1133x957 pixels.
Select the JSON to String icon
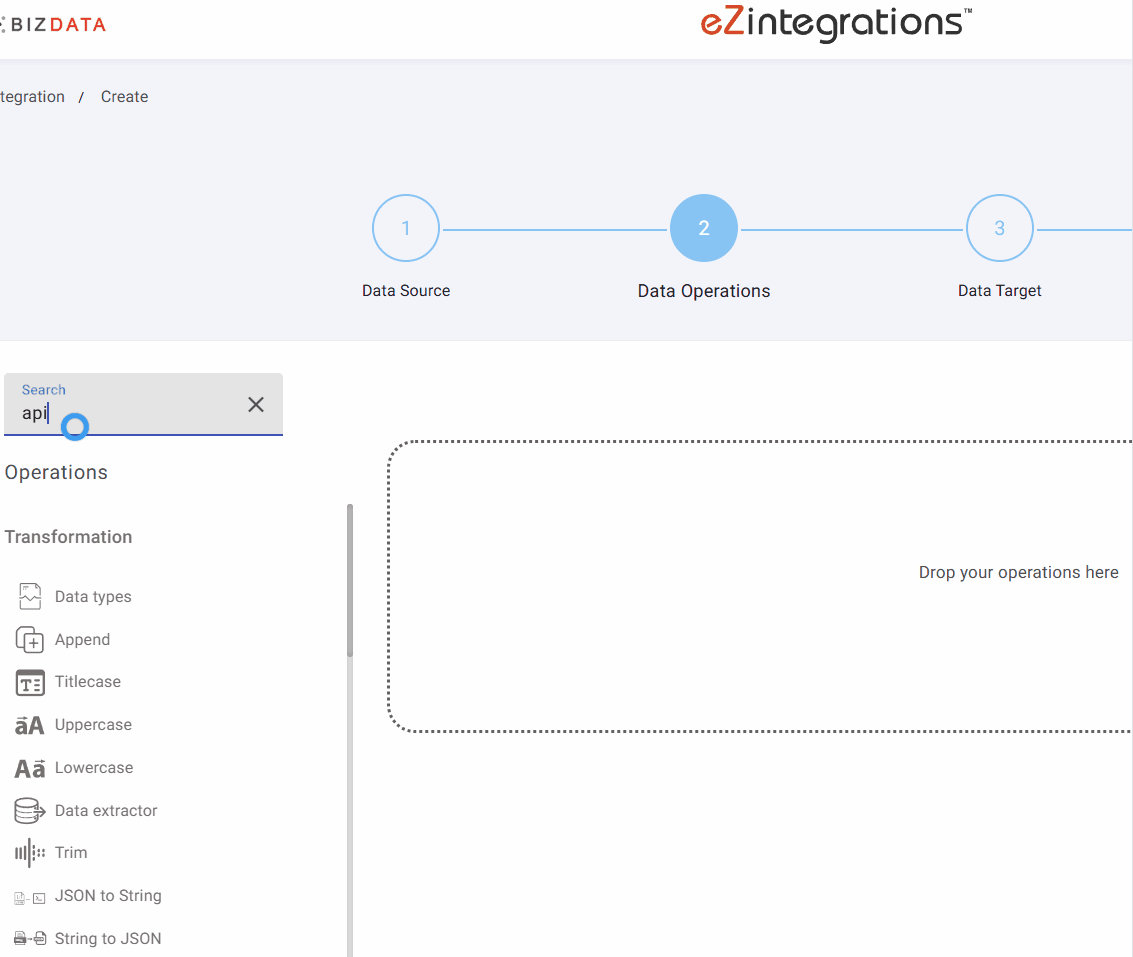tap(30, 897)
